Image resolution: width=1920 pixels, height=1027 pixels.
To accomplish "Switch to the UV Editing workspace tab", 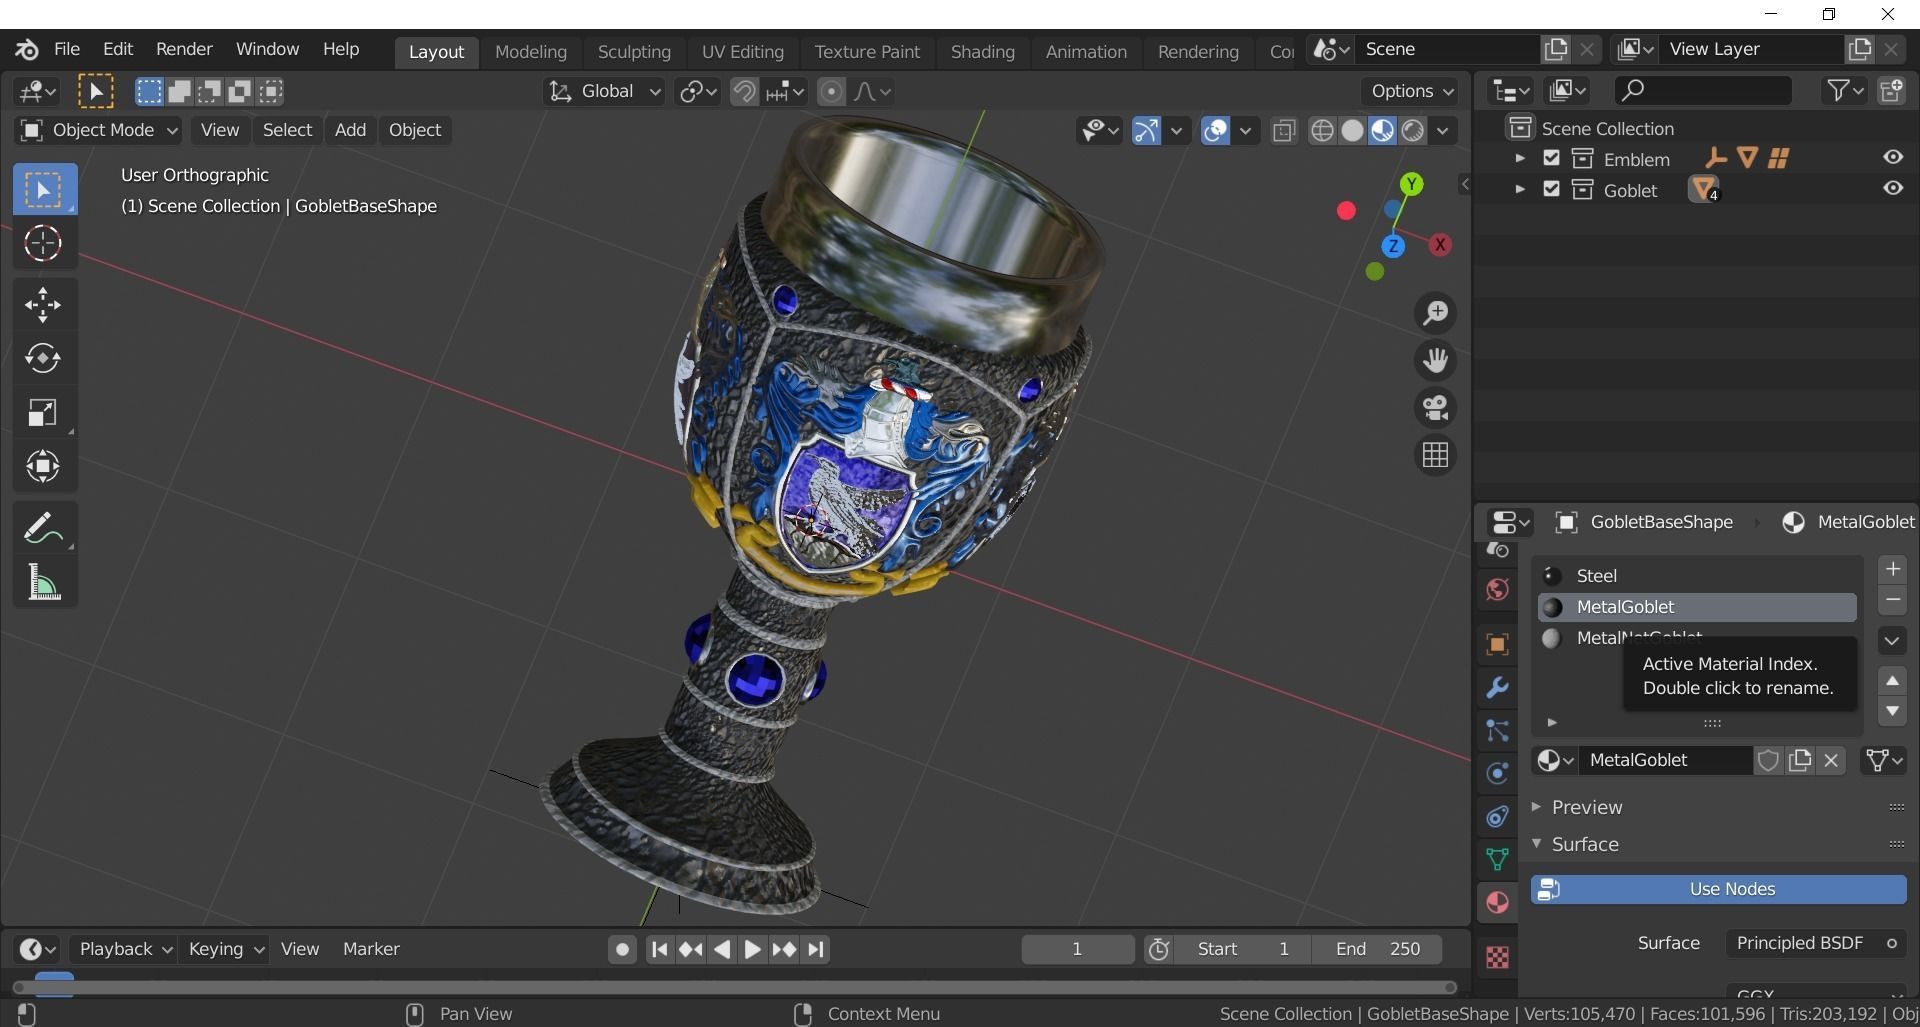I will tap(742, 51).
